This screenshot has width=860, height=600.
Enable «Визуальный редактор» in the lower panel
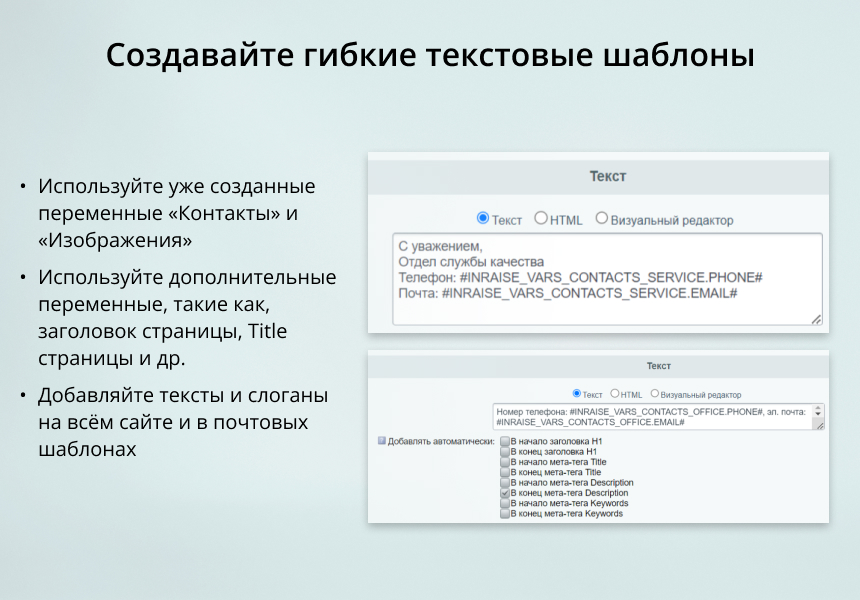[654, 393]
